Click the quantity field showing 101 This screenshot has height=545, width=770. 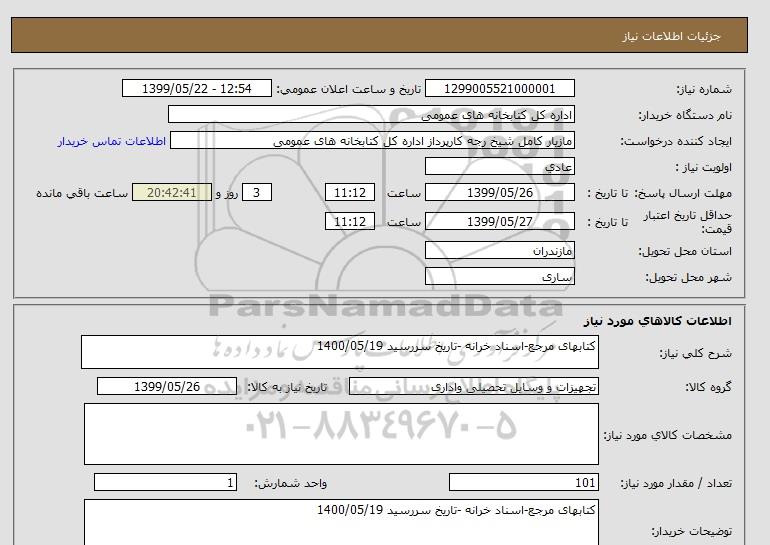pos(523,483)
